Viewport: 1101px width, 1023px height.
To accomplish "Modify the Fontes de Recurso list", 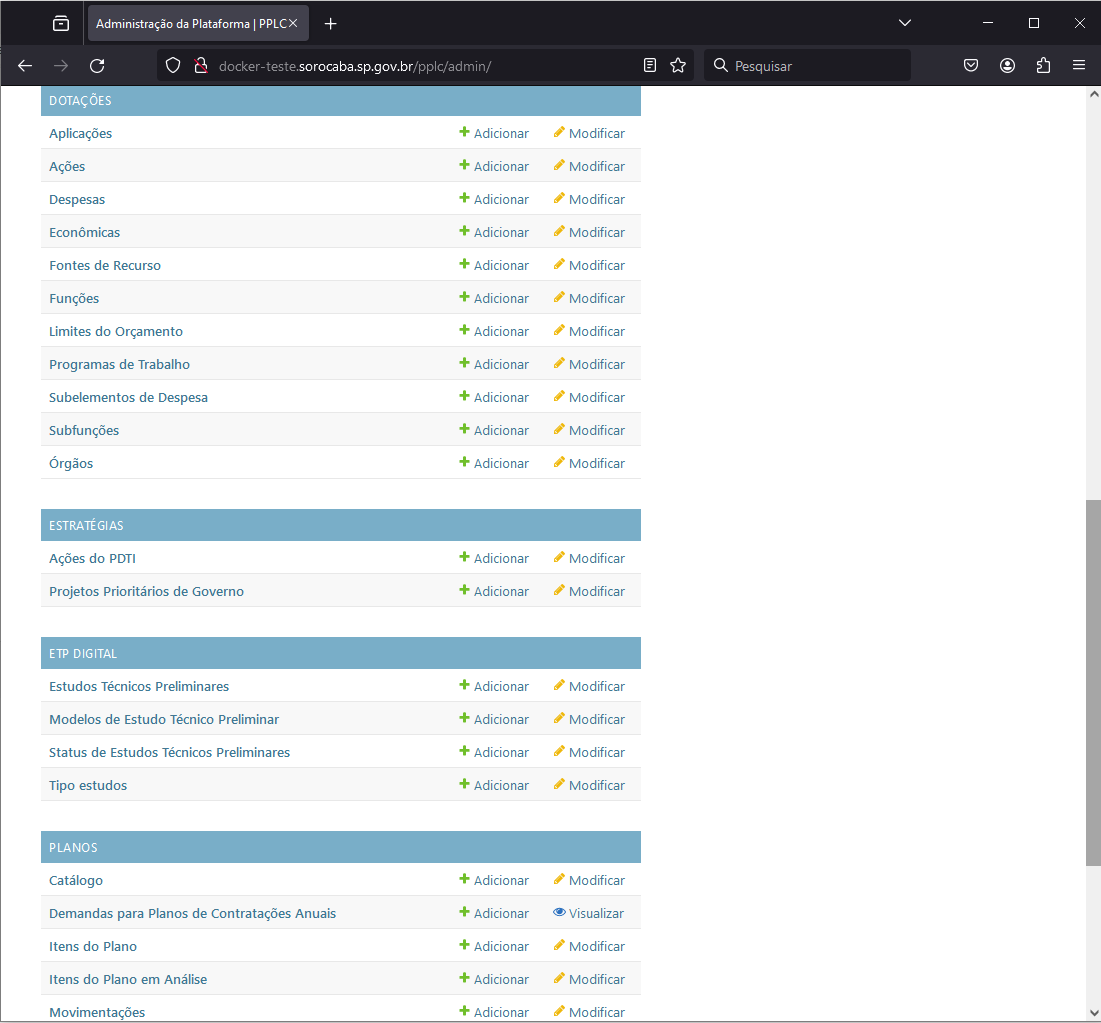I will (589, 266).
